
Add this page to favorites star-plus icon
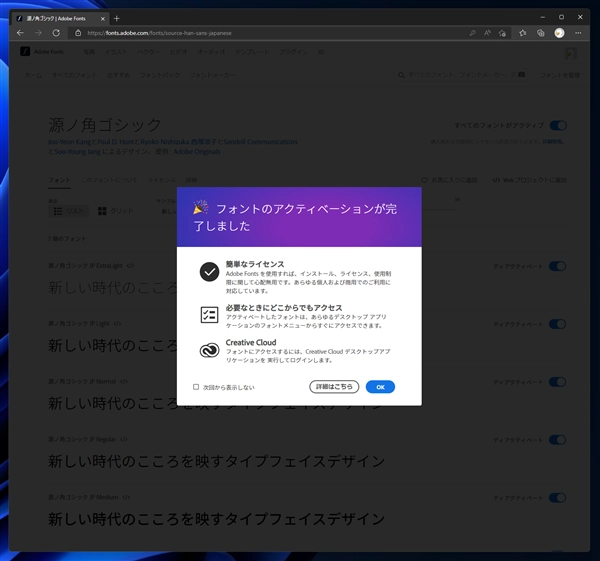pos(502,33)
